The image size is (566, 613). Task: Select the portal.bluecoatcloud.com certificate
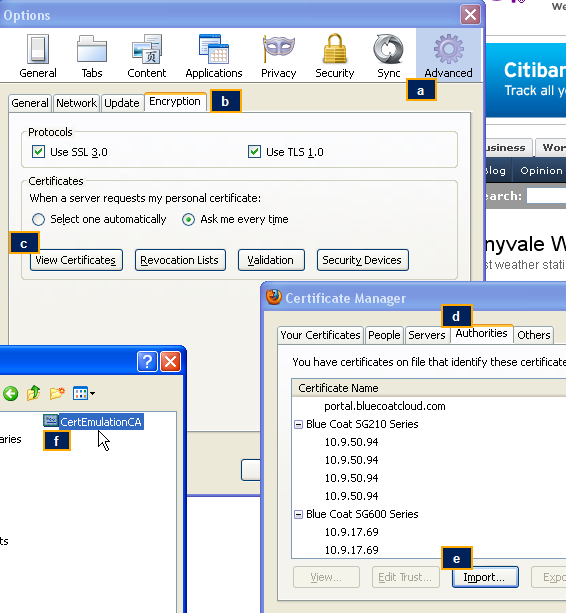coord(385,406)
